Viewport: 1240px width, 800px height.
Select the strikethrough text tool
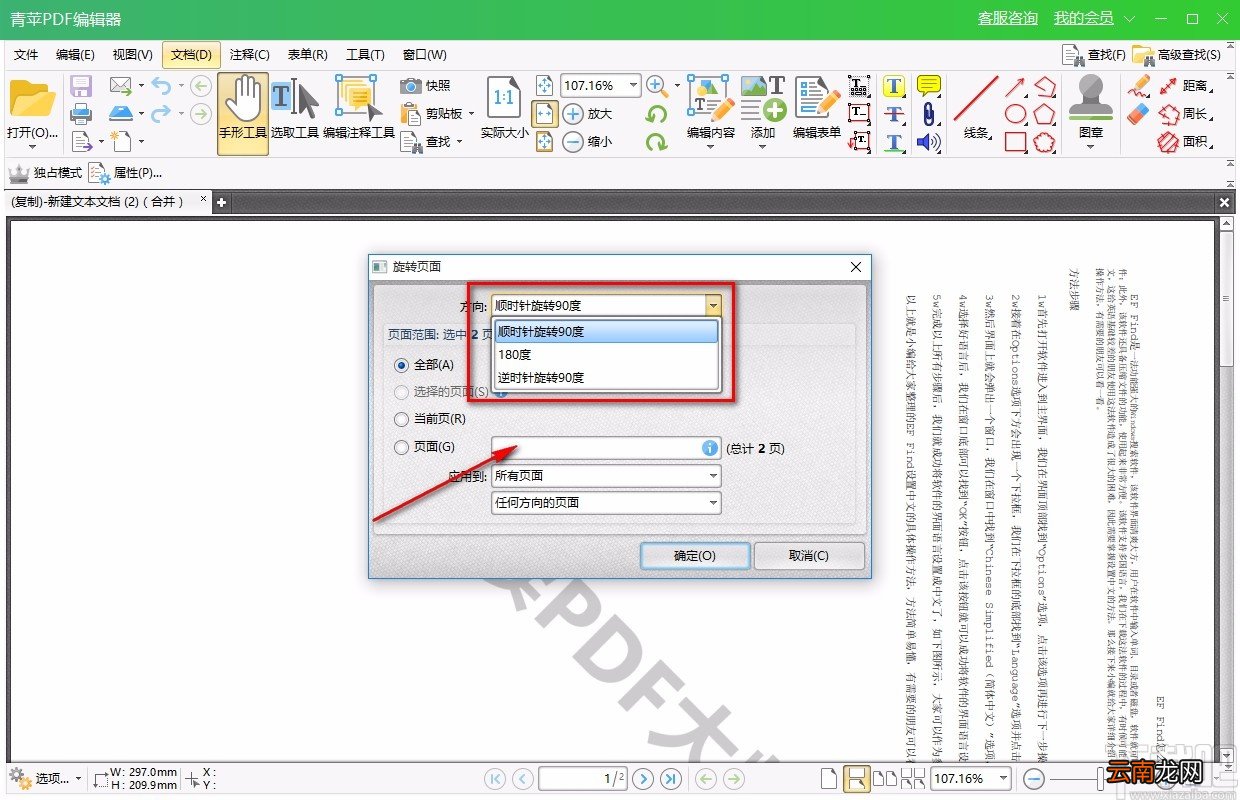(x=894, y=114)
